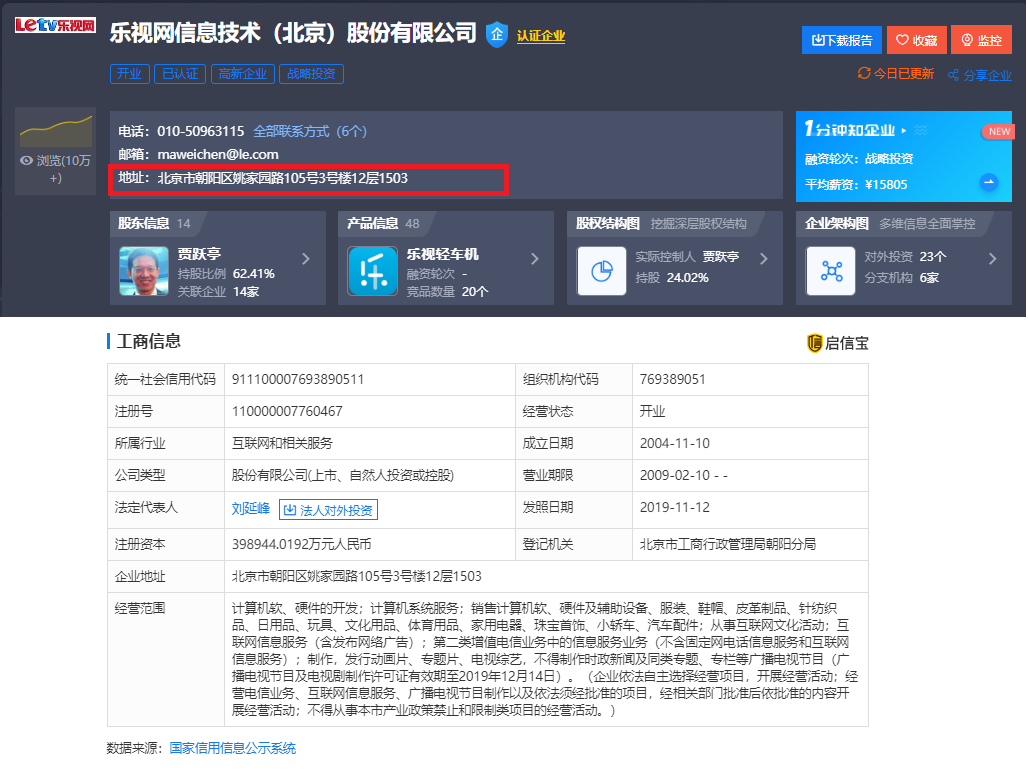The width and height of the screenshot is (1028, 774).
Task: Open the 乐视轻车机 product icon
Action: tap(372, 272)
